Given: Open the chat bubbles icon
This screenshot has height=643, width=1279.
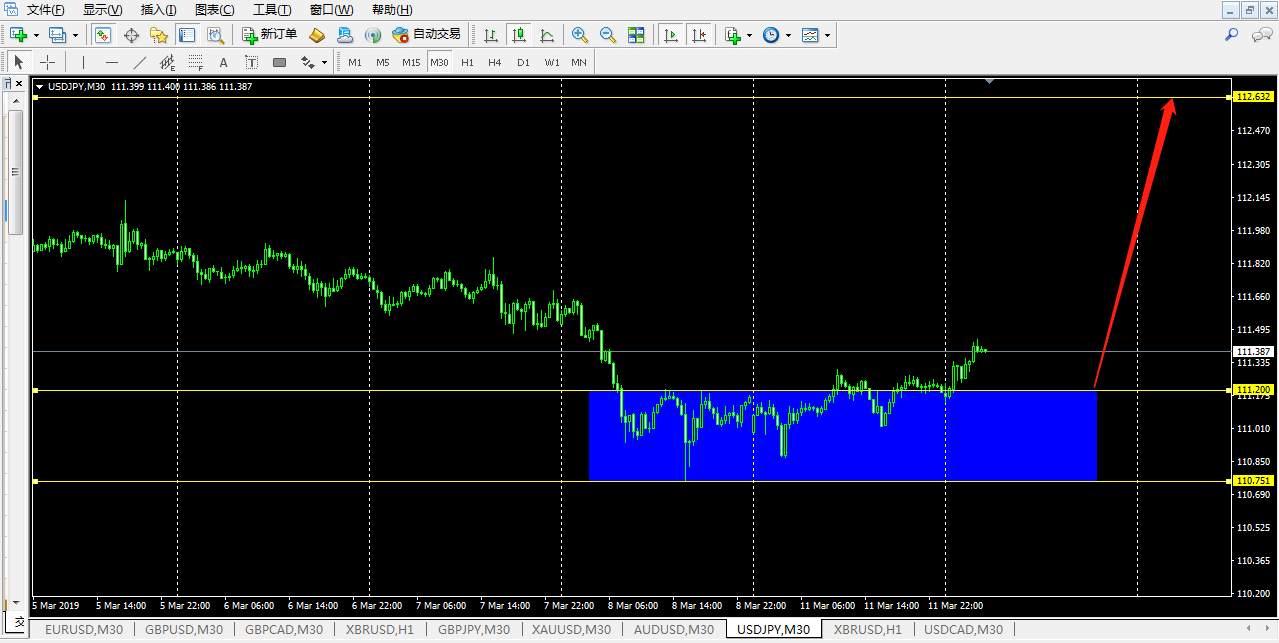Looking at the screenshot, I should point(1261,35).
